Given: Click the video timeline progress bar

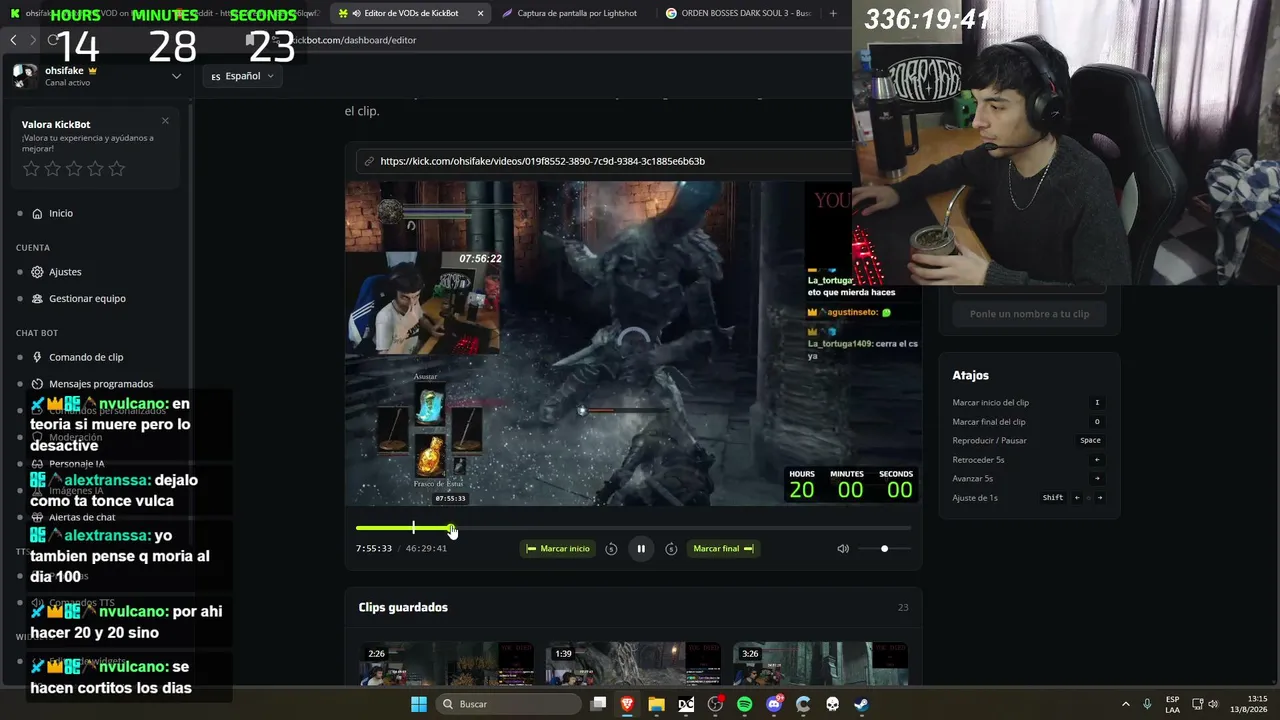Looking at the screenshot, I should pos(633,528).
